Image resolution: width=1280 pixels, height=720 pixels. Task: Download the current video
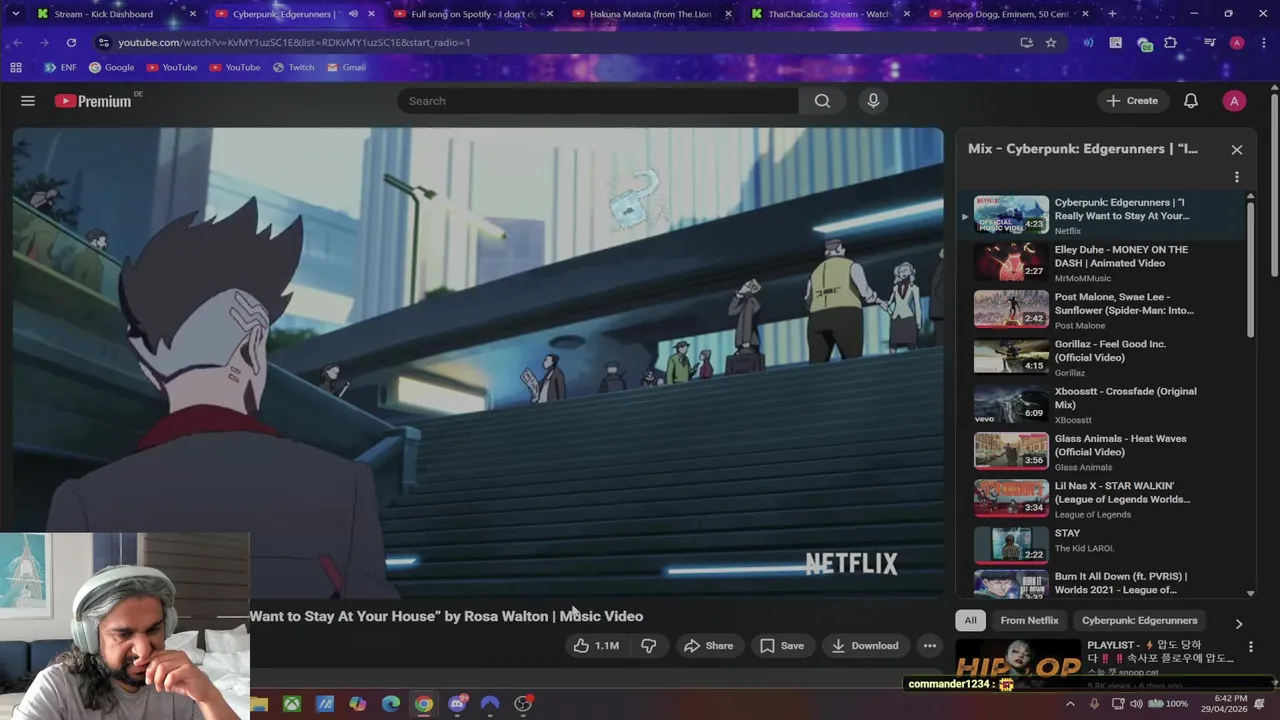[865, 646]
